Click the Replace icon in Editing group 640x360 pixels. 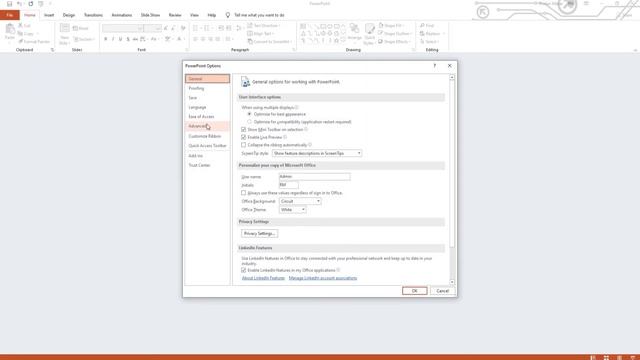pos(422,33)
